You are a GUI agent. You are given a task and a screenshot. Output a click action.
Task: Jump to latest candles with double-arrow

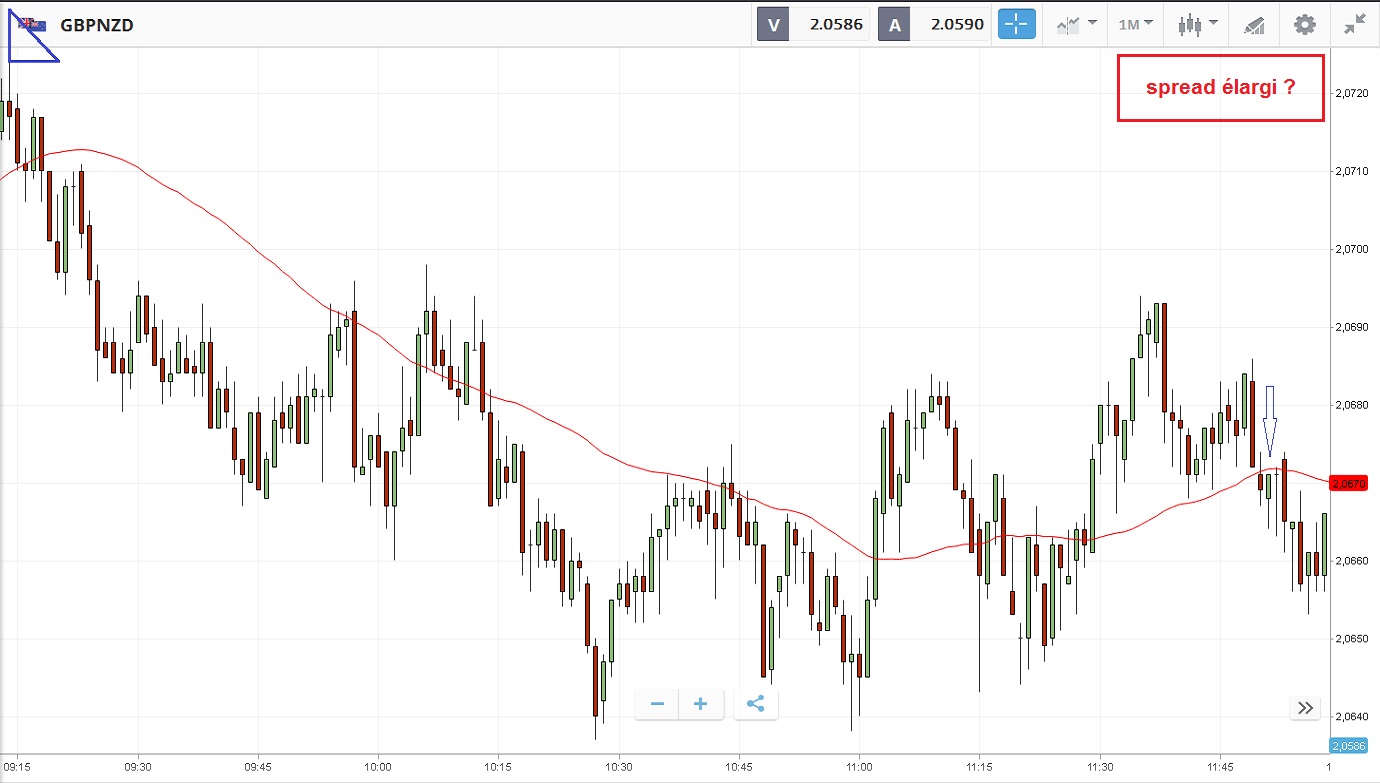pyautogui.click(x=1305, y=708)
